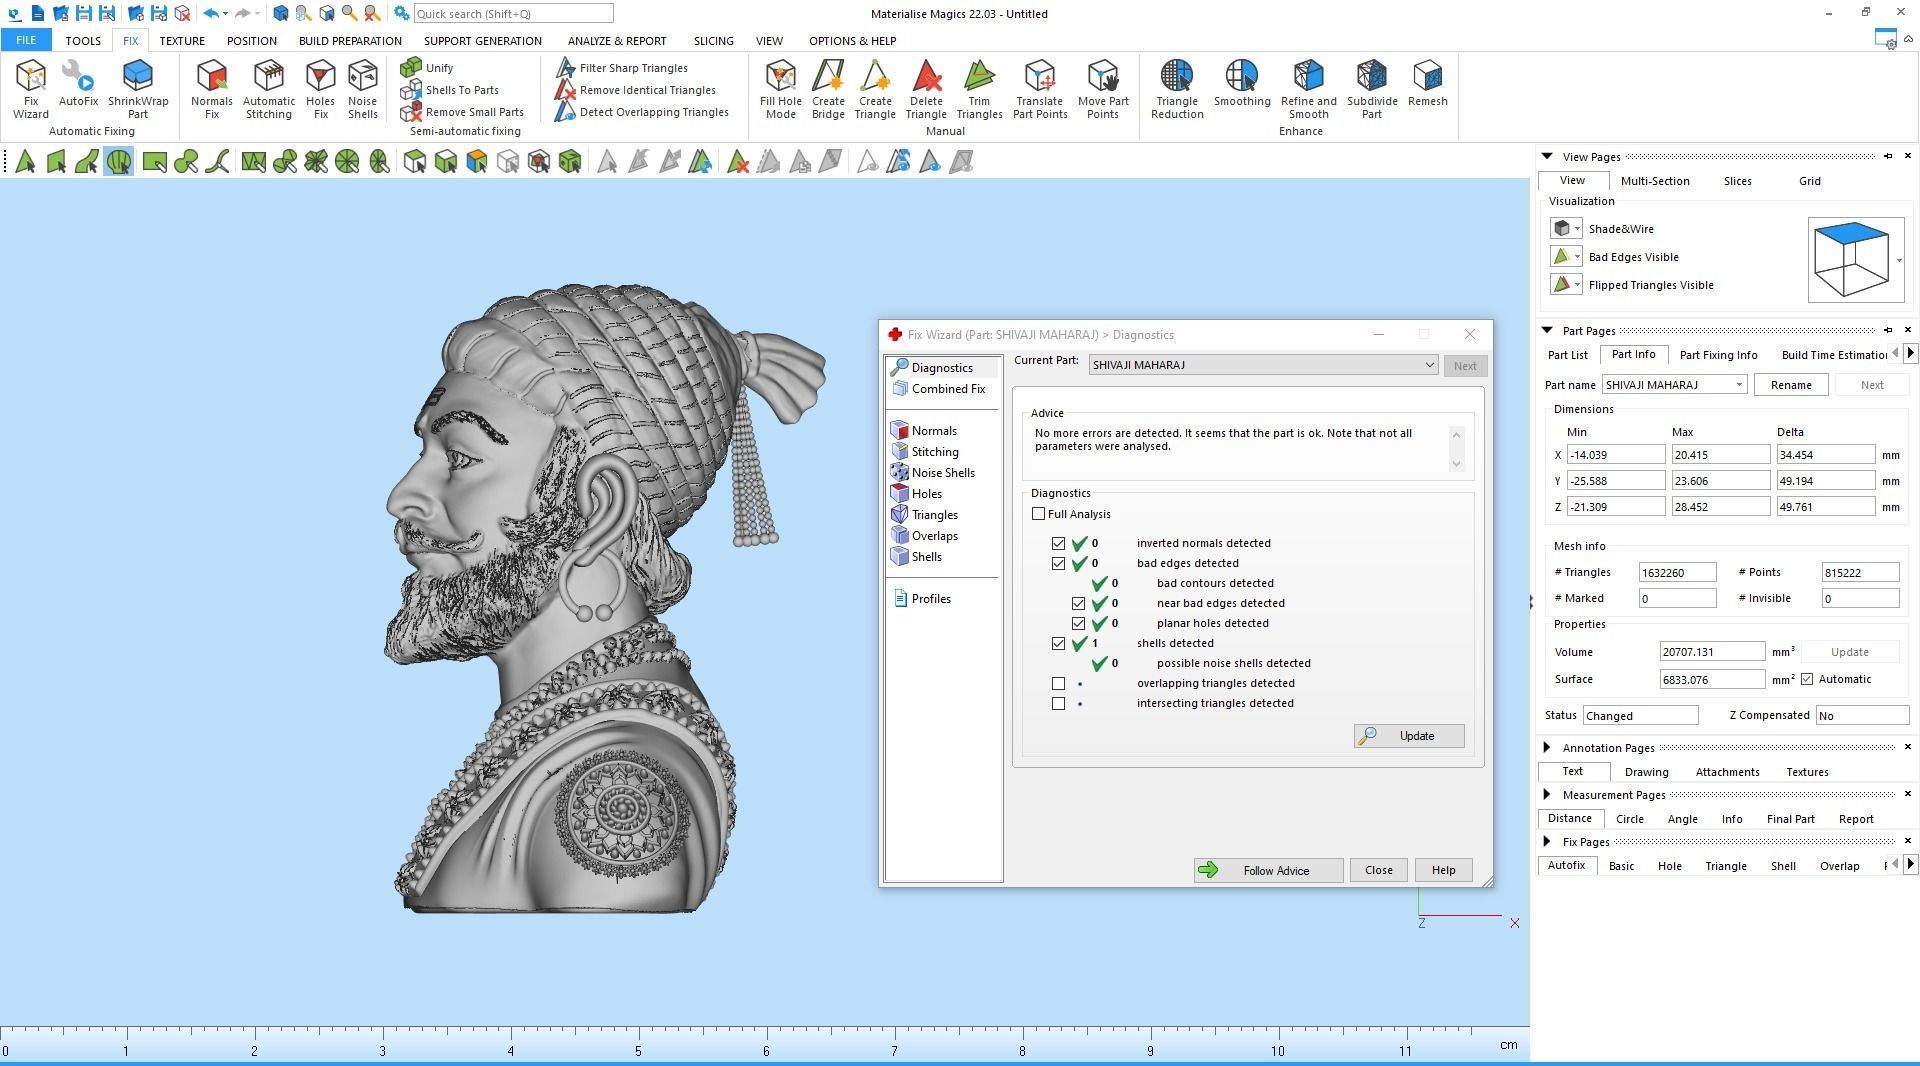Image resolution: width=1920 pixels, height=1066 pixels.
Task: Pick the Trim Triangles tool
Action: click(979, 88)
